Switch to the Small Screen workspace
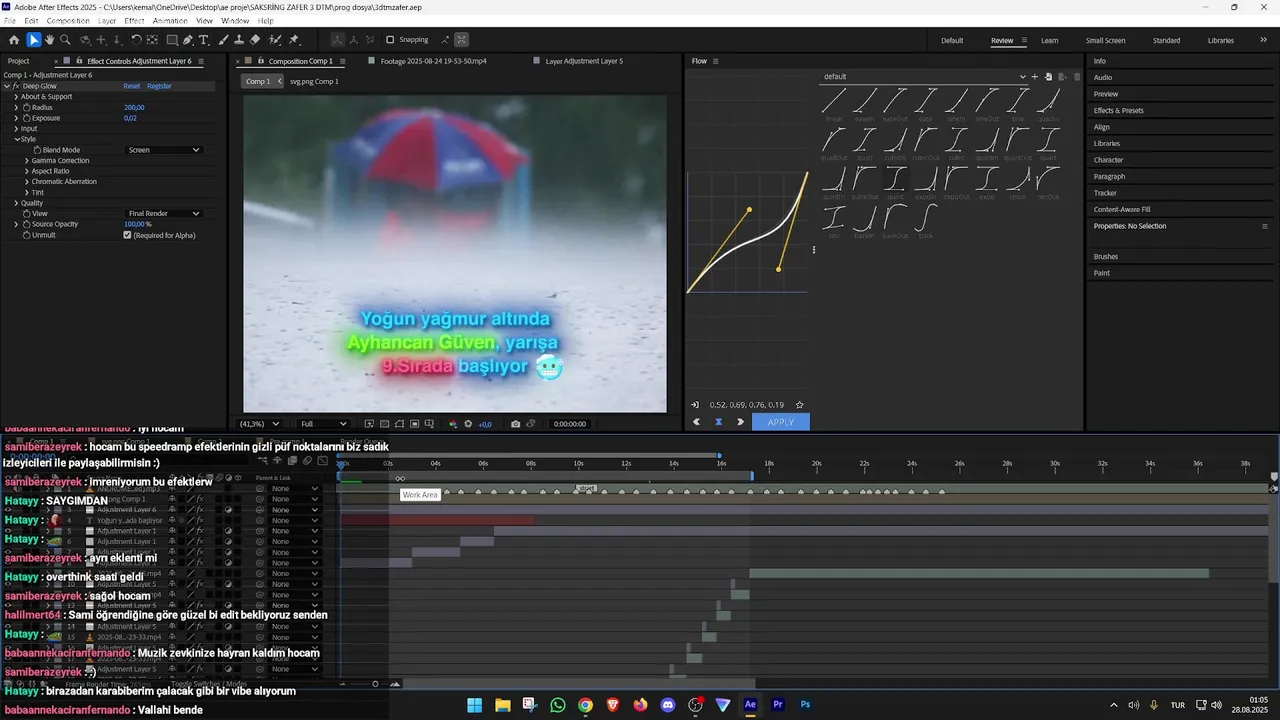Viewport: 1280px width, 720px height. pos(1105,41)
